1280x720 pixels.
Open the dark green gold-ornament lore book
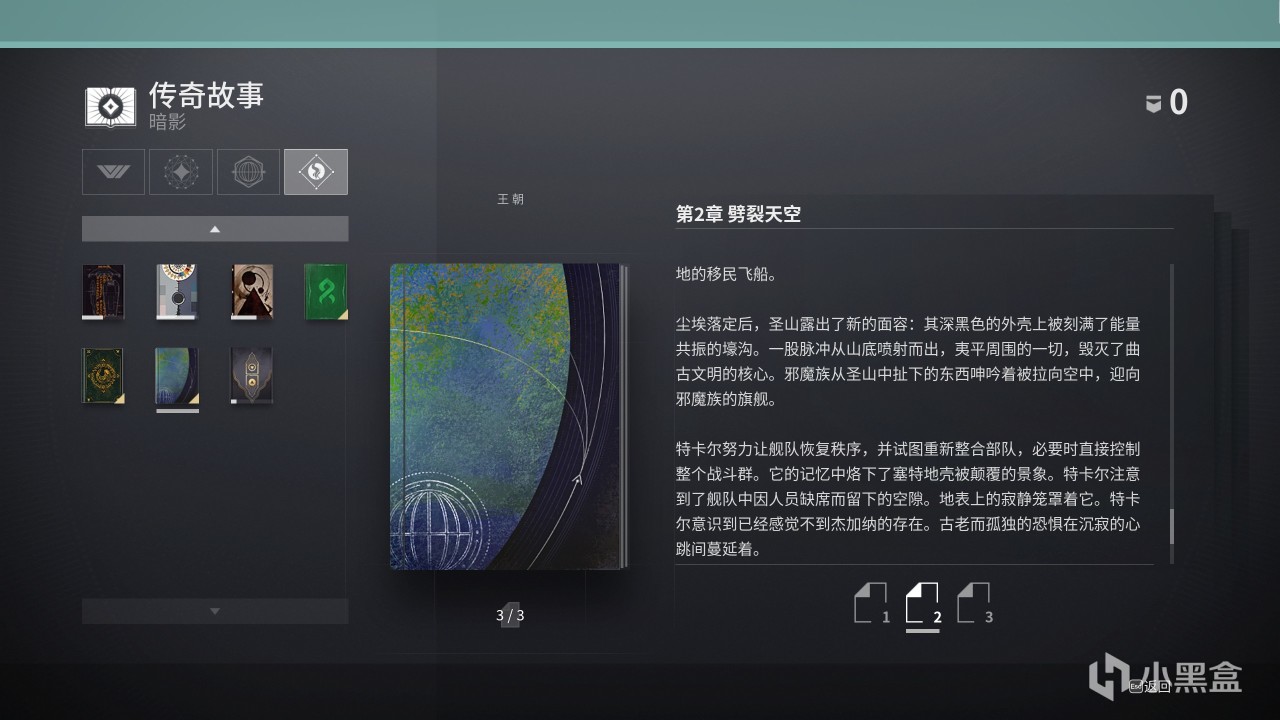(x=103, y=376)
